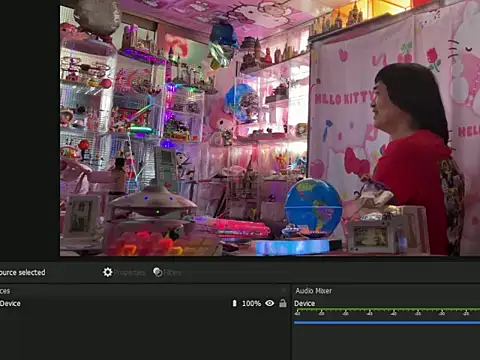Click the Sources dock options icon
The image size is (480, 360).
pyautogui.click(x=284, y=290)
